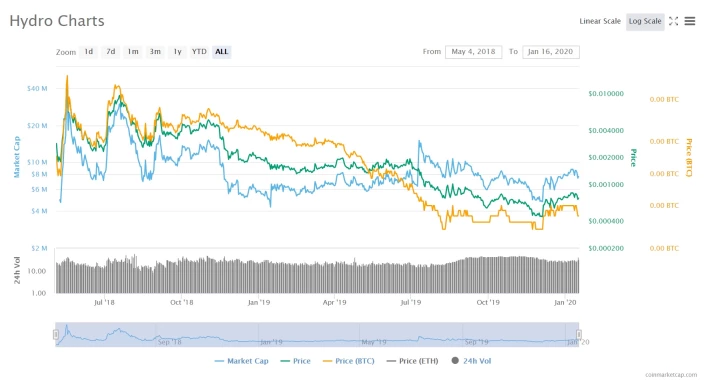The width and height of the screenshot is (710, 388).
Task: Click the $0.010000 price axis label
Action: click(x=606, y=94)
